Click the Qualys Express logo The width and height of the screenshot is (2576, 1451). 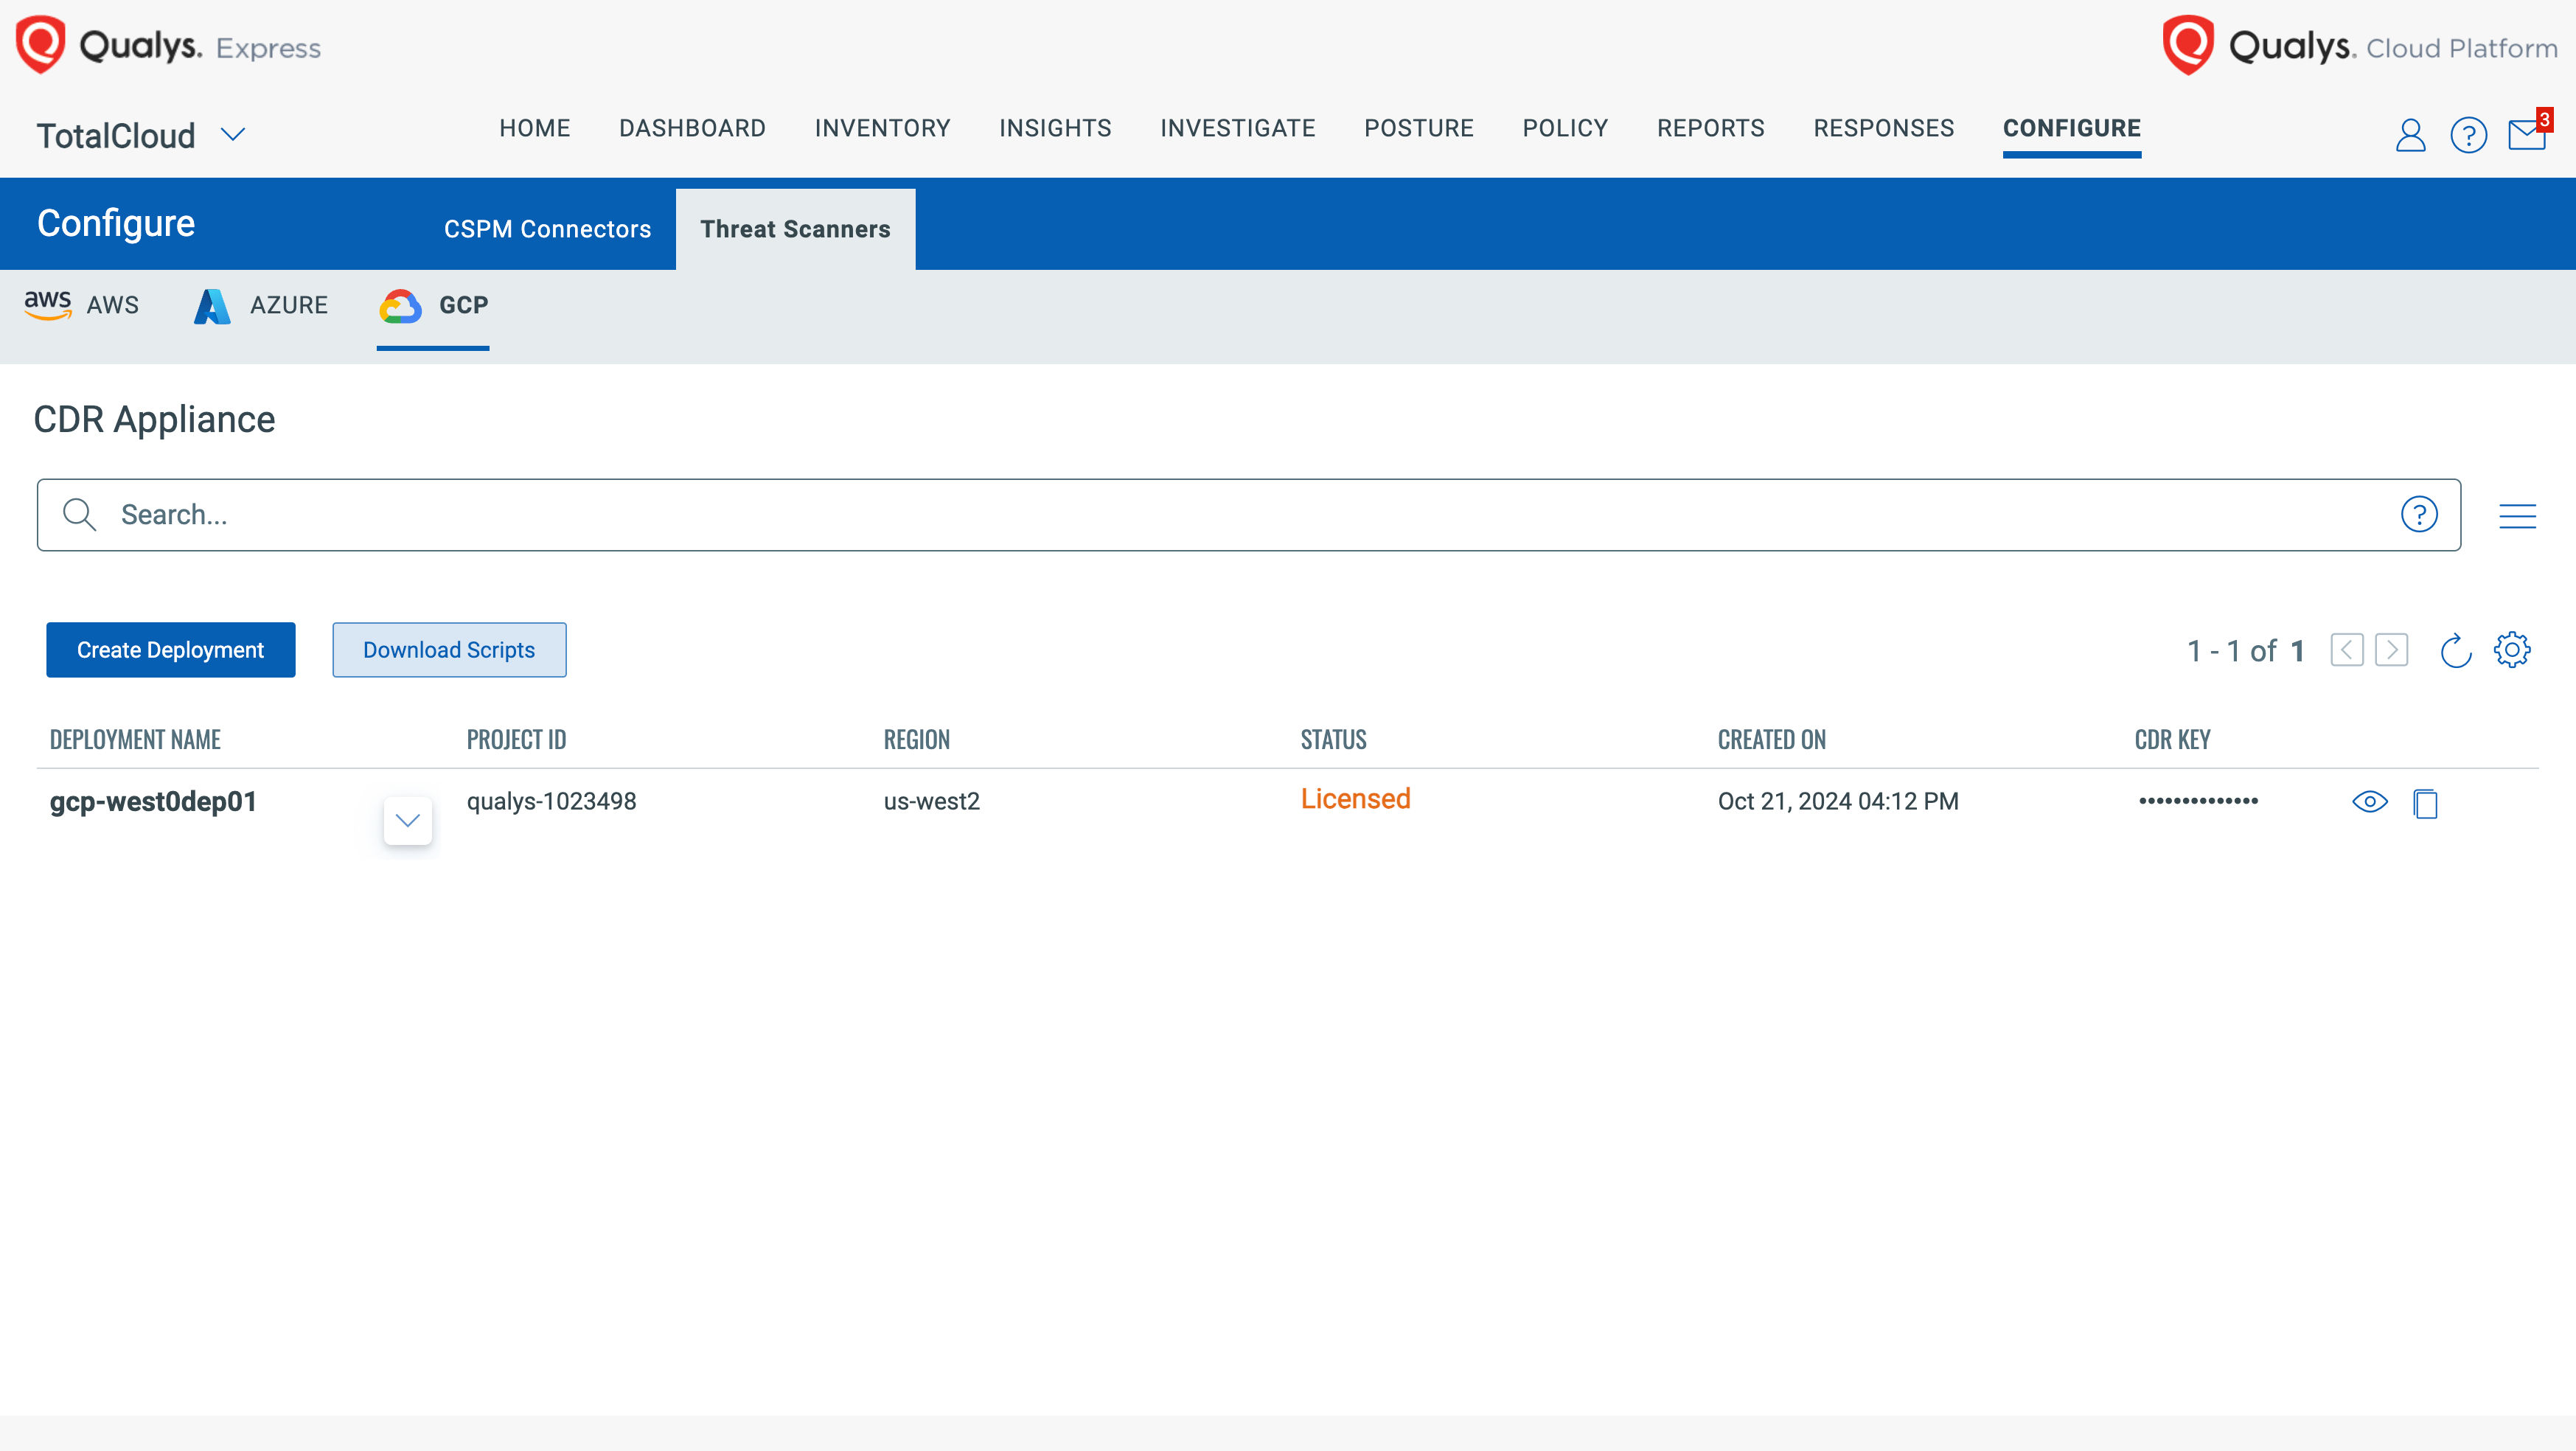[168, 45]
